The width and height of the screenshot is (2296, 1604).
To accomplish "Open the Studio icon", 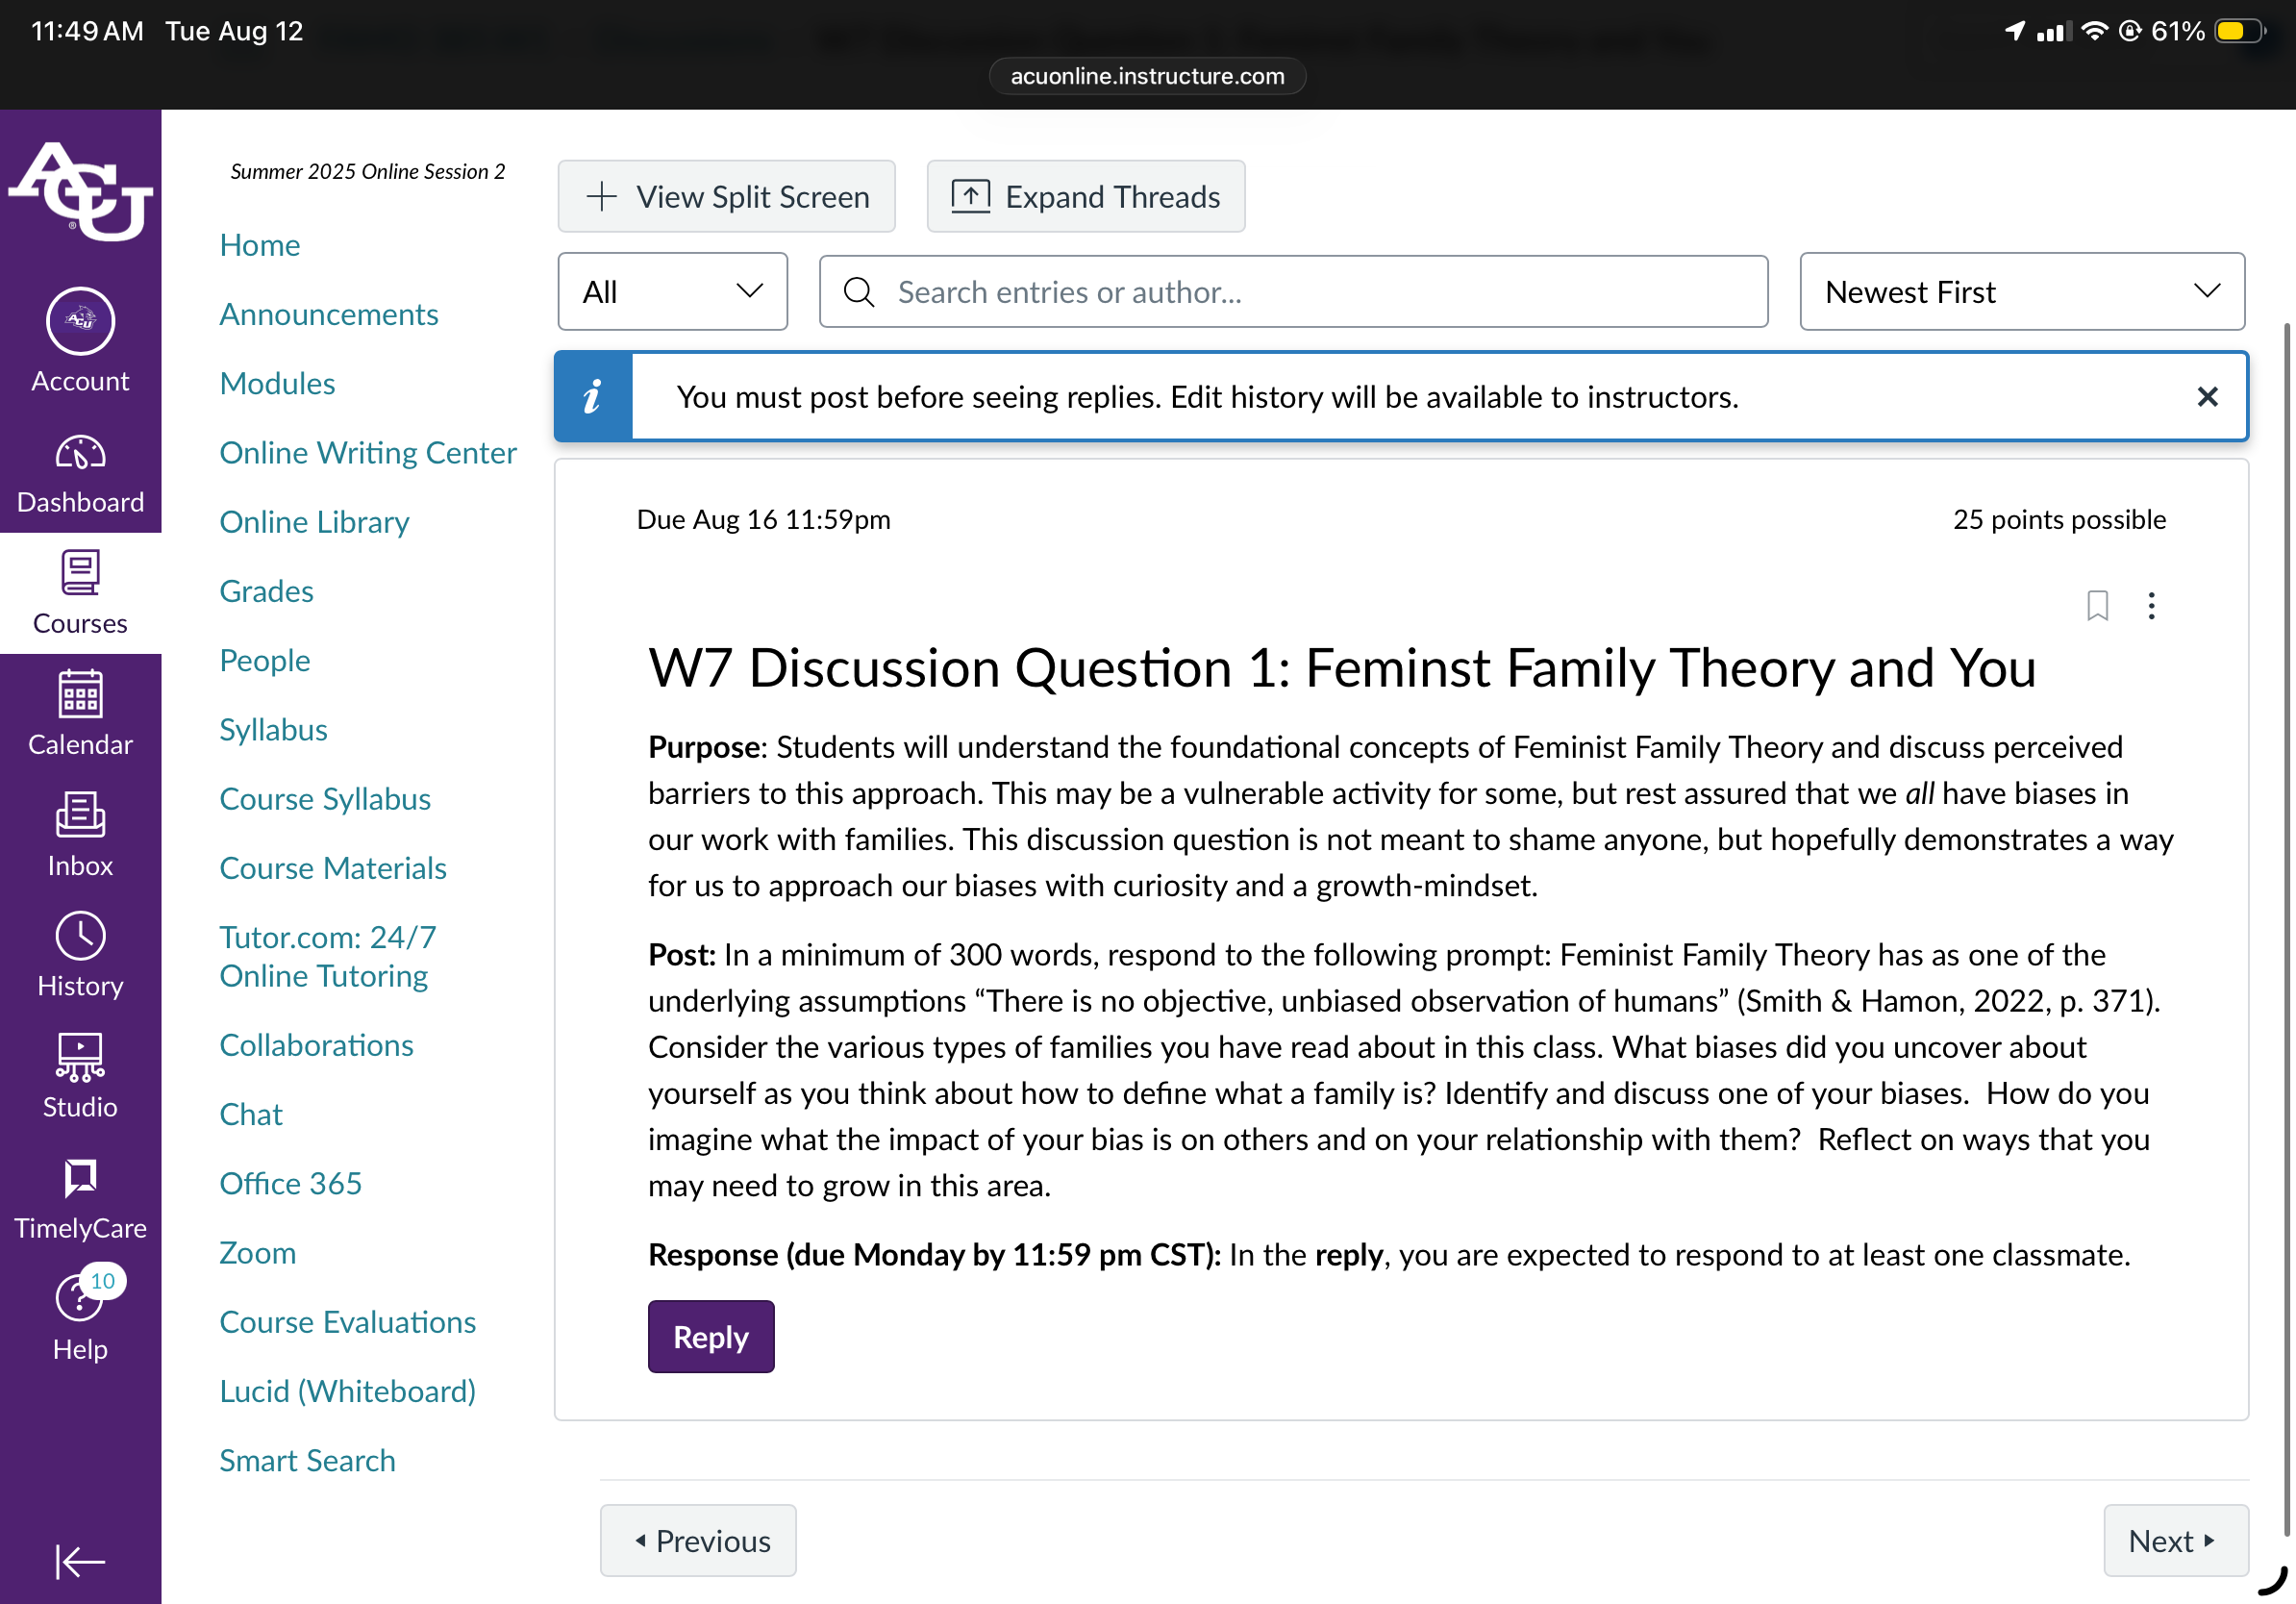I will [x=80, y=1057].
